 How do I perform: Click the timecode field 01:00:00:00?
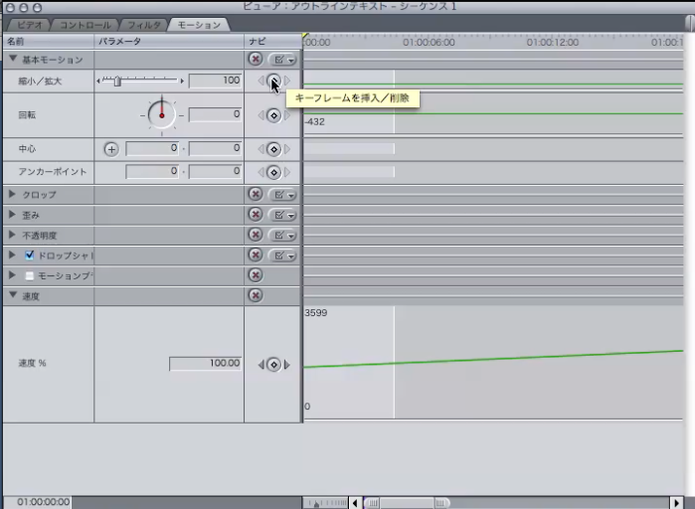[x=39, y=502]
